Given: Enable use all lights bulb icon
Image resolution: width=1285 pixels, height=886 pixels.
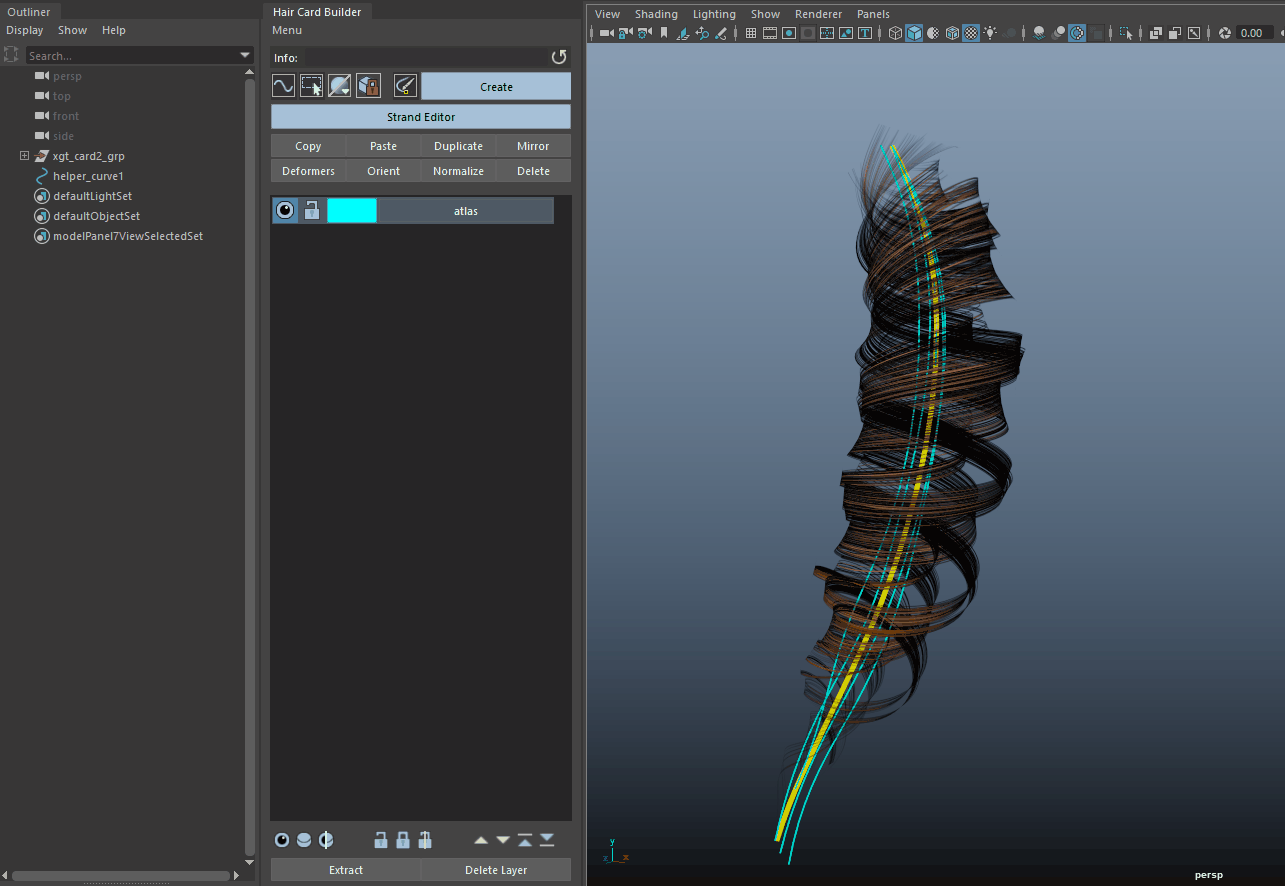Looking at the screenshot, I should tap(990, 33).
